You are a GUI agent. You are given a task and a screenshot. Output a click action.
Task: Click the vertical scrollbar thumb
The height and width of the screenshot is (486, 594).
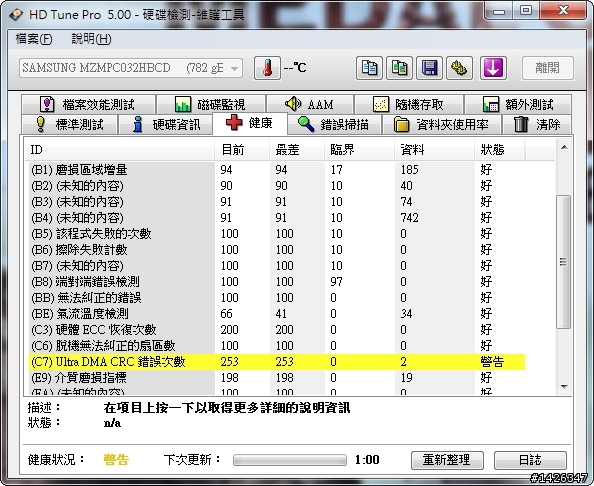[564, 262]
